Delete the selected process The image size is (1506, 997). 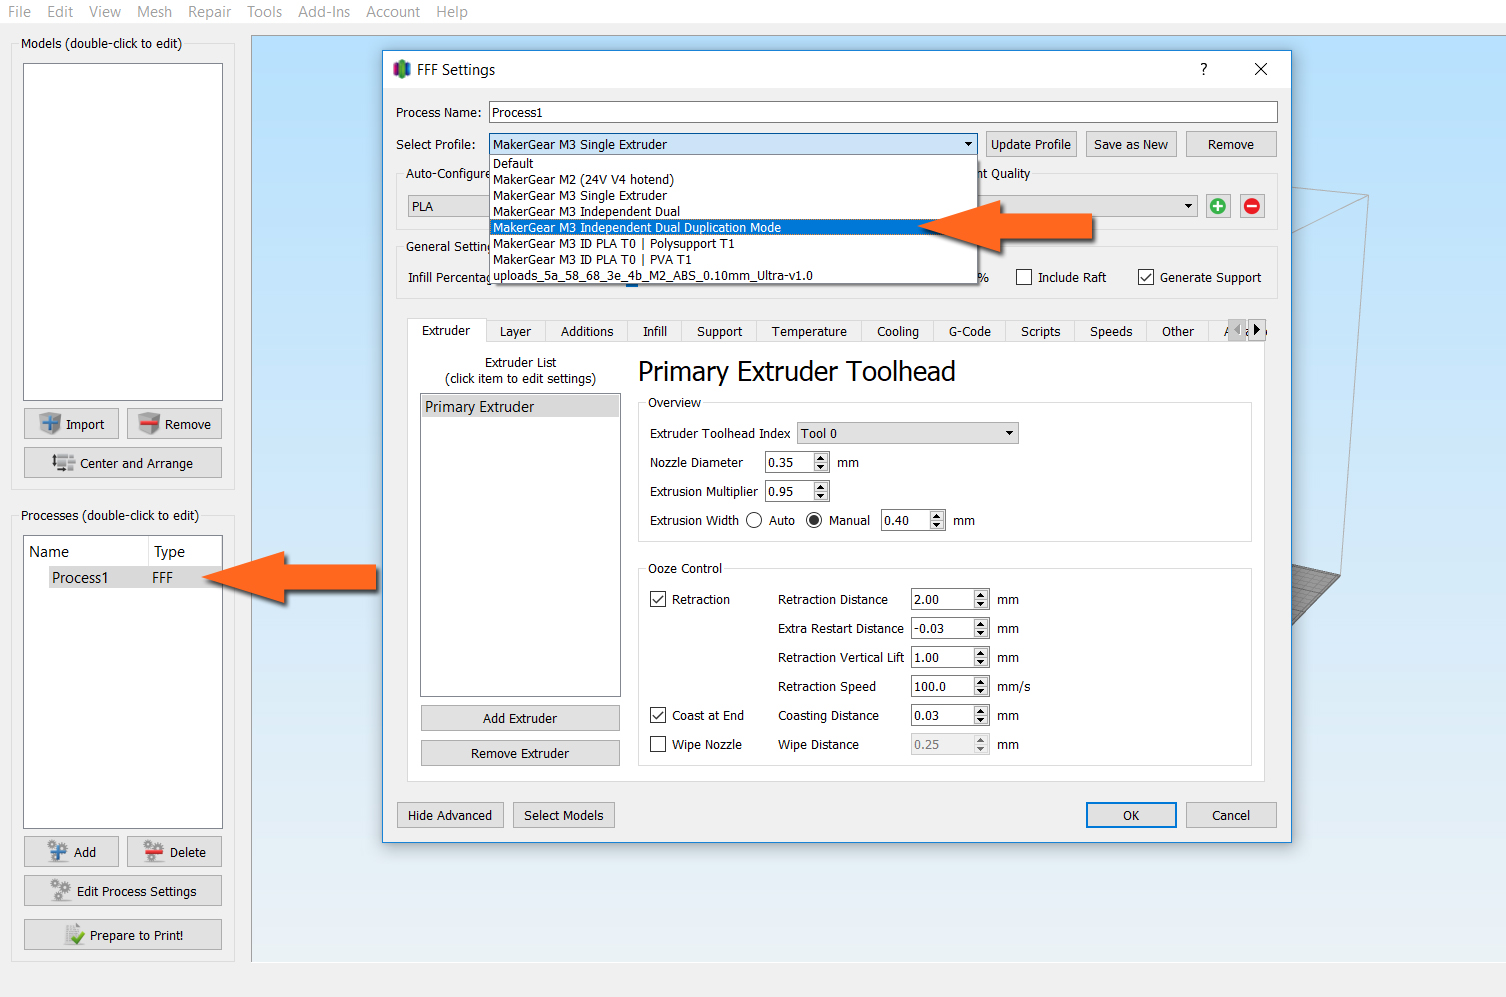(x=175, y=852)
